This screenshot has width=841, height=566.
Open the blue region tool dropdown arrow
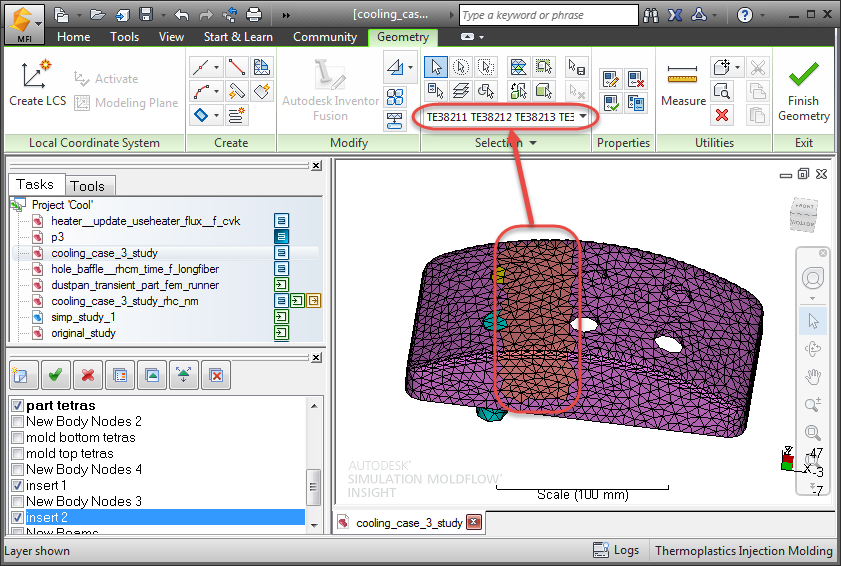coord(216,115)
